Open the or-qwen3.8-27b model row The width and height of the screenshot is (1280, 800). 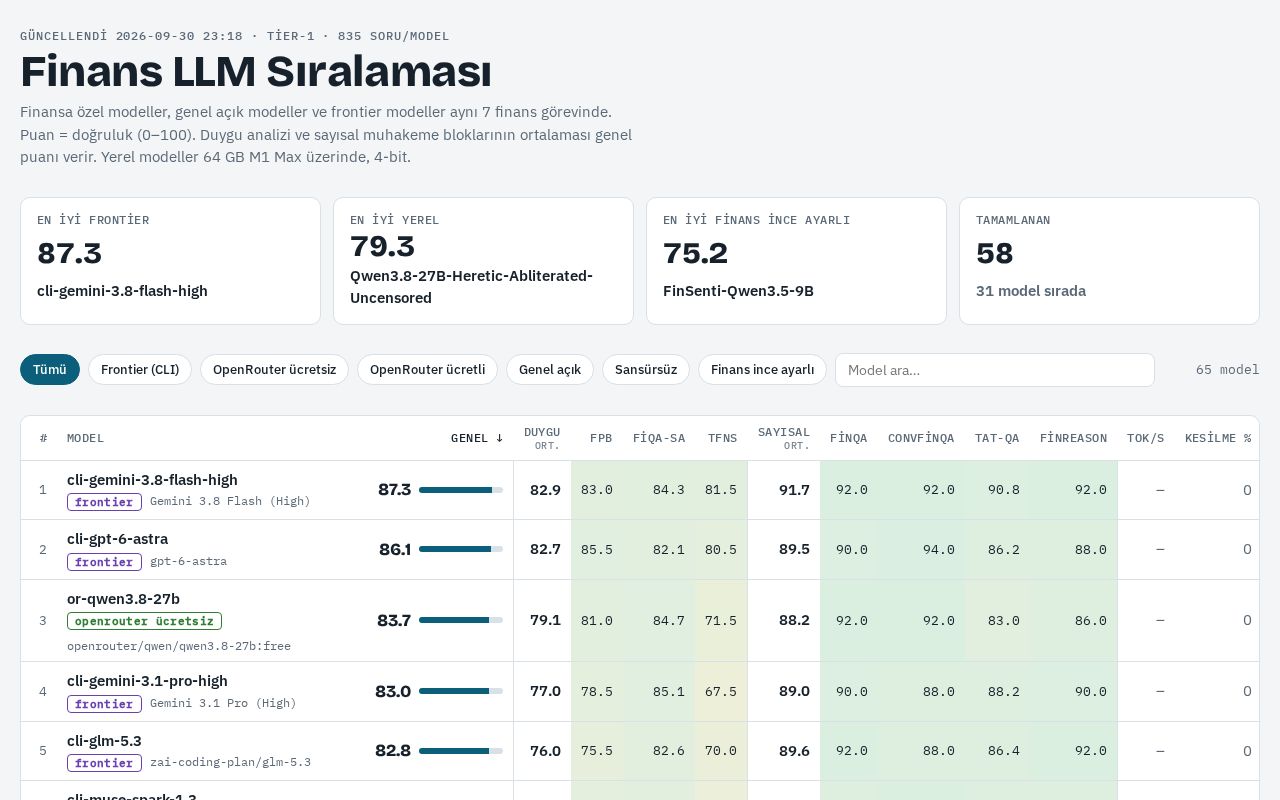[x=640, y=621]
